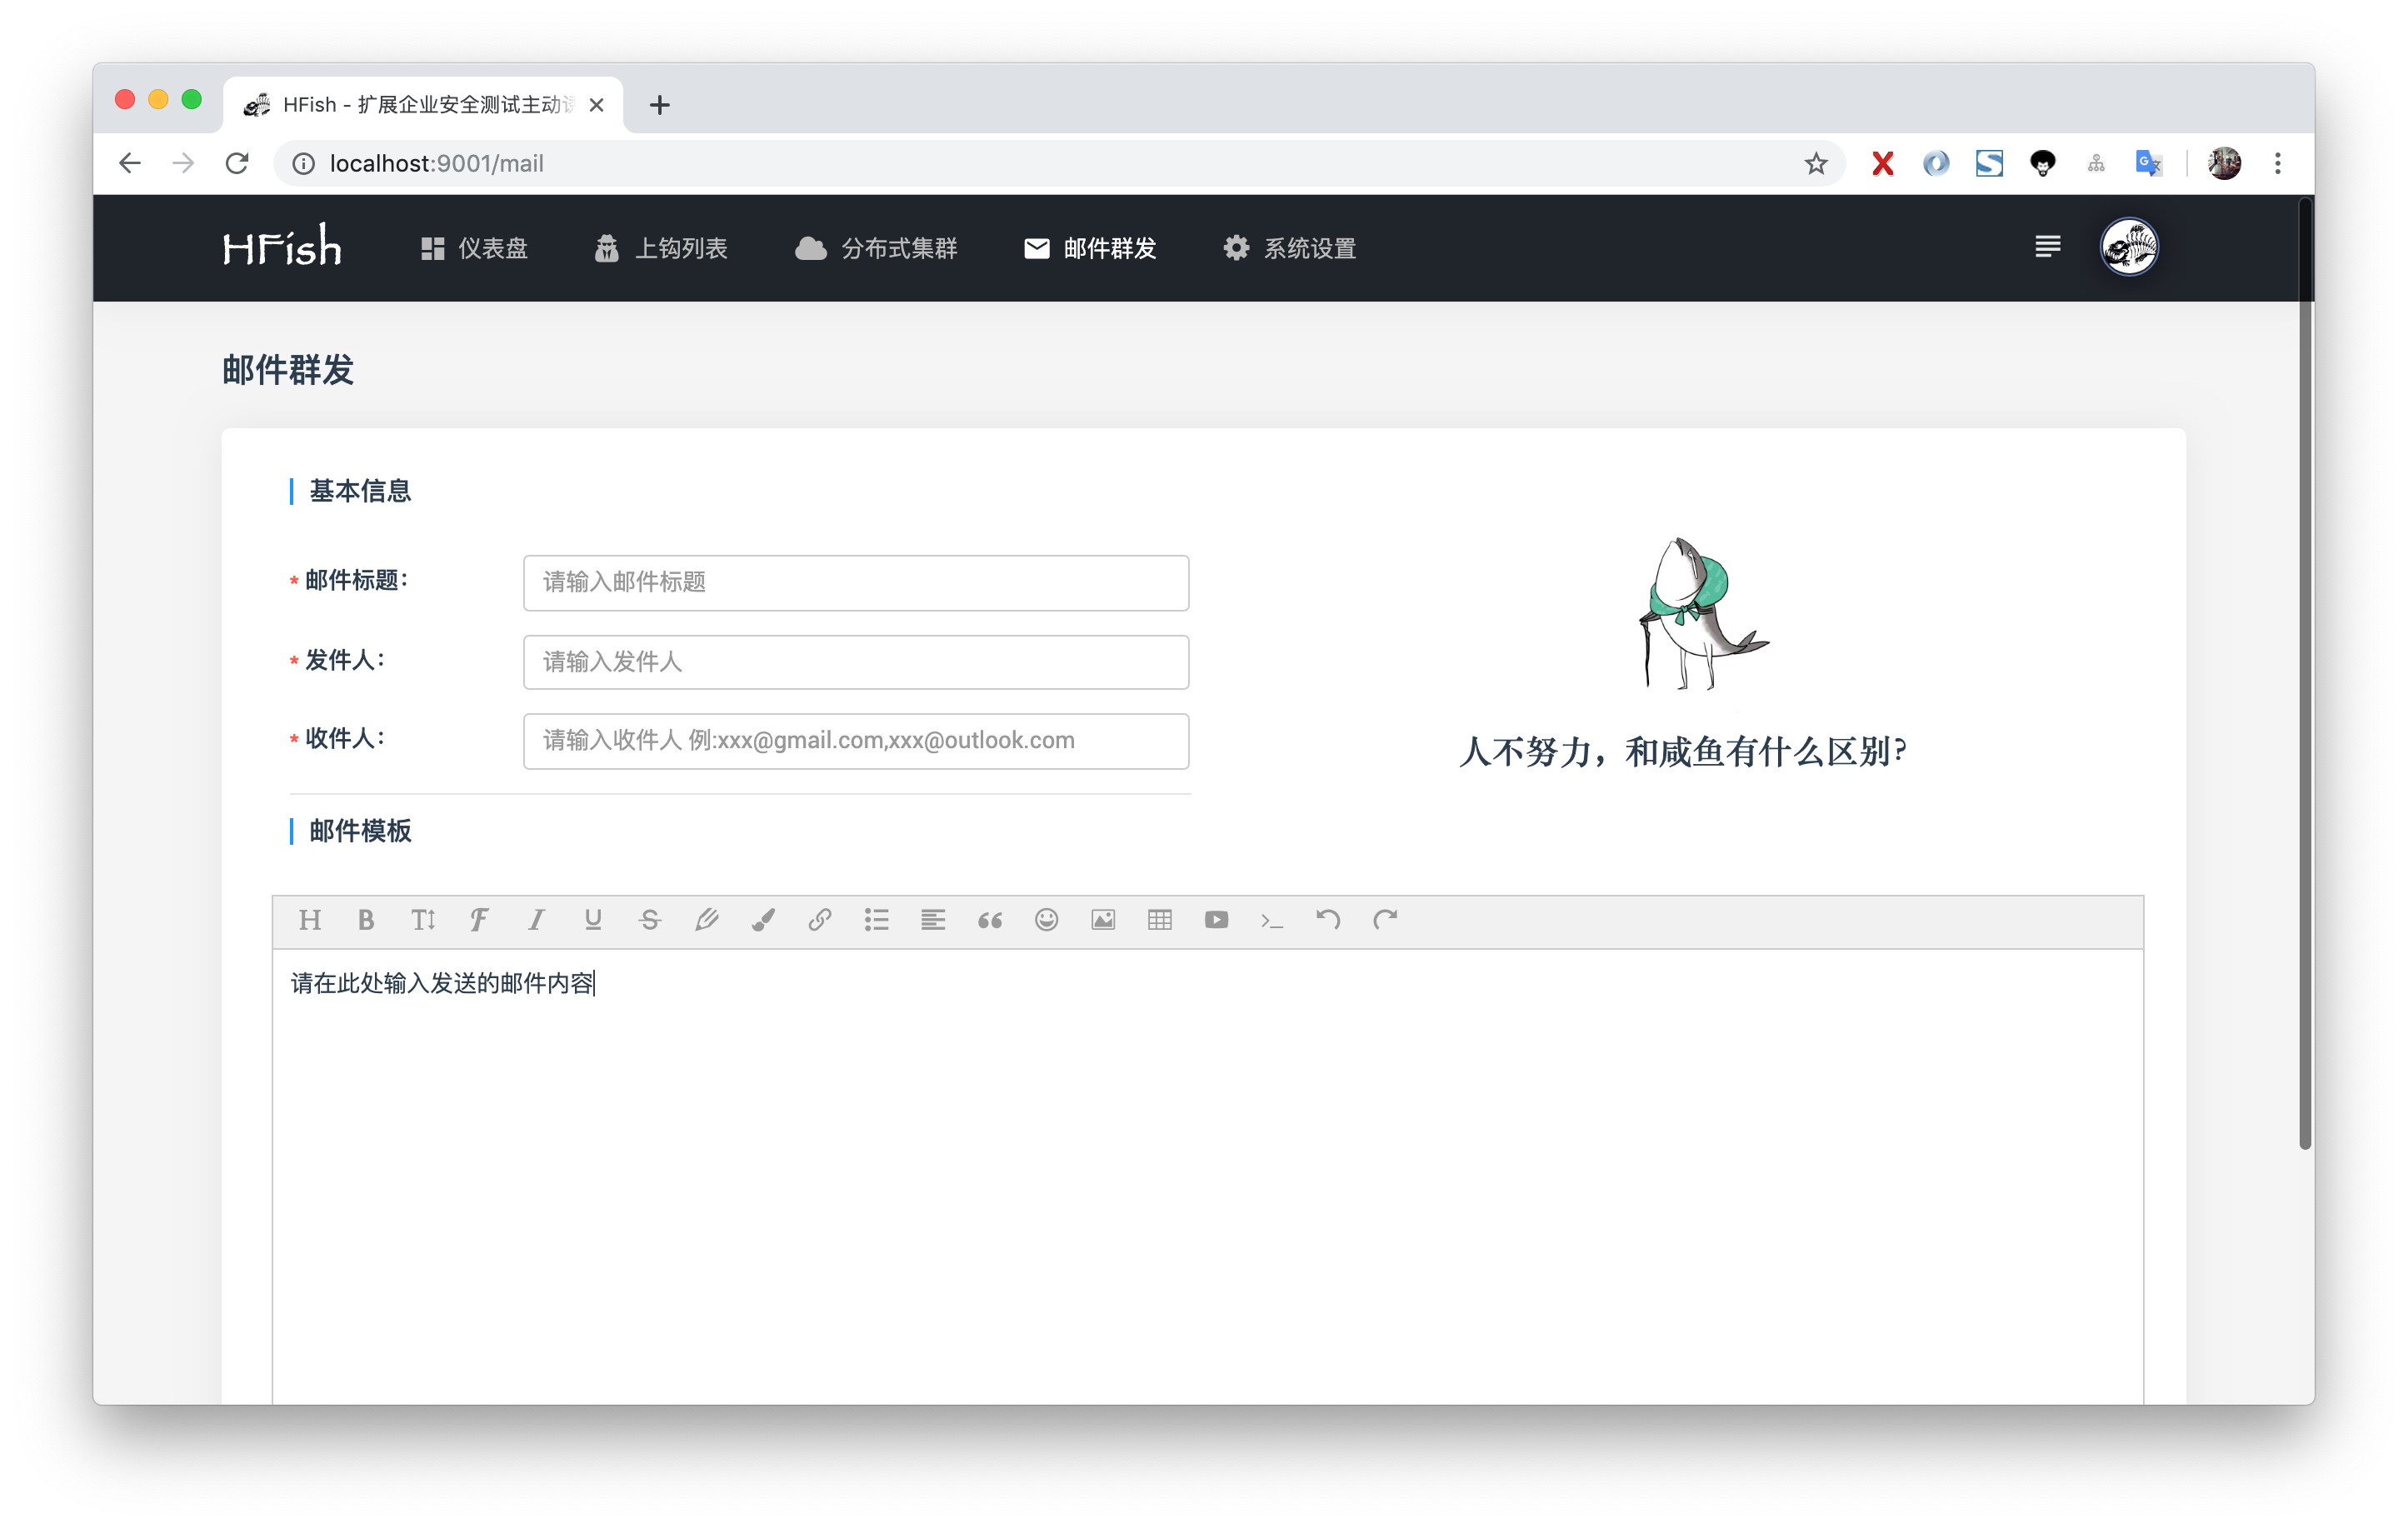Open the emoji picker icon
The image size is (2408, 1528).
tap(1046, 920)
